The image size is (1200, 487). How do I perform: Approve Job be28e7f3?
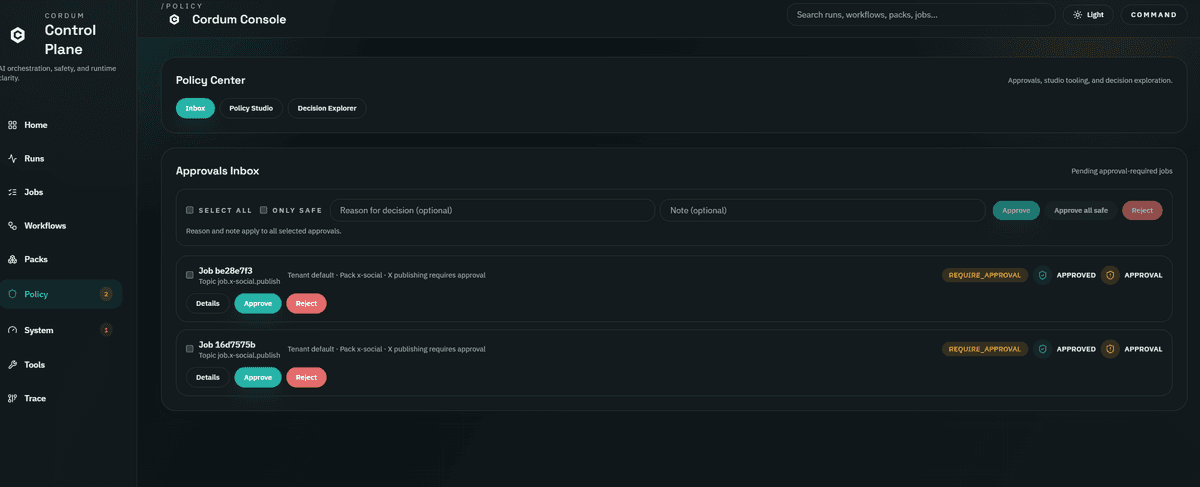tap(258, 303)
